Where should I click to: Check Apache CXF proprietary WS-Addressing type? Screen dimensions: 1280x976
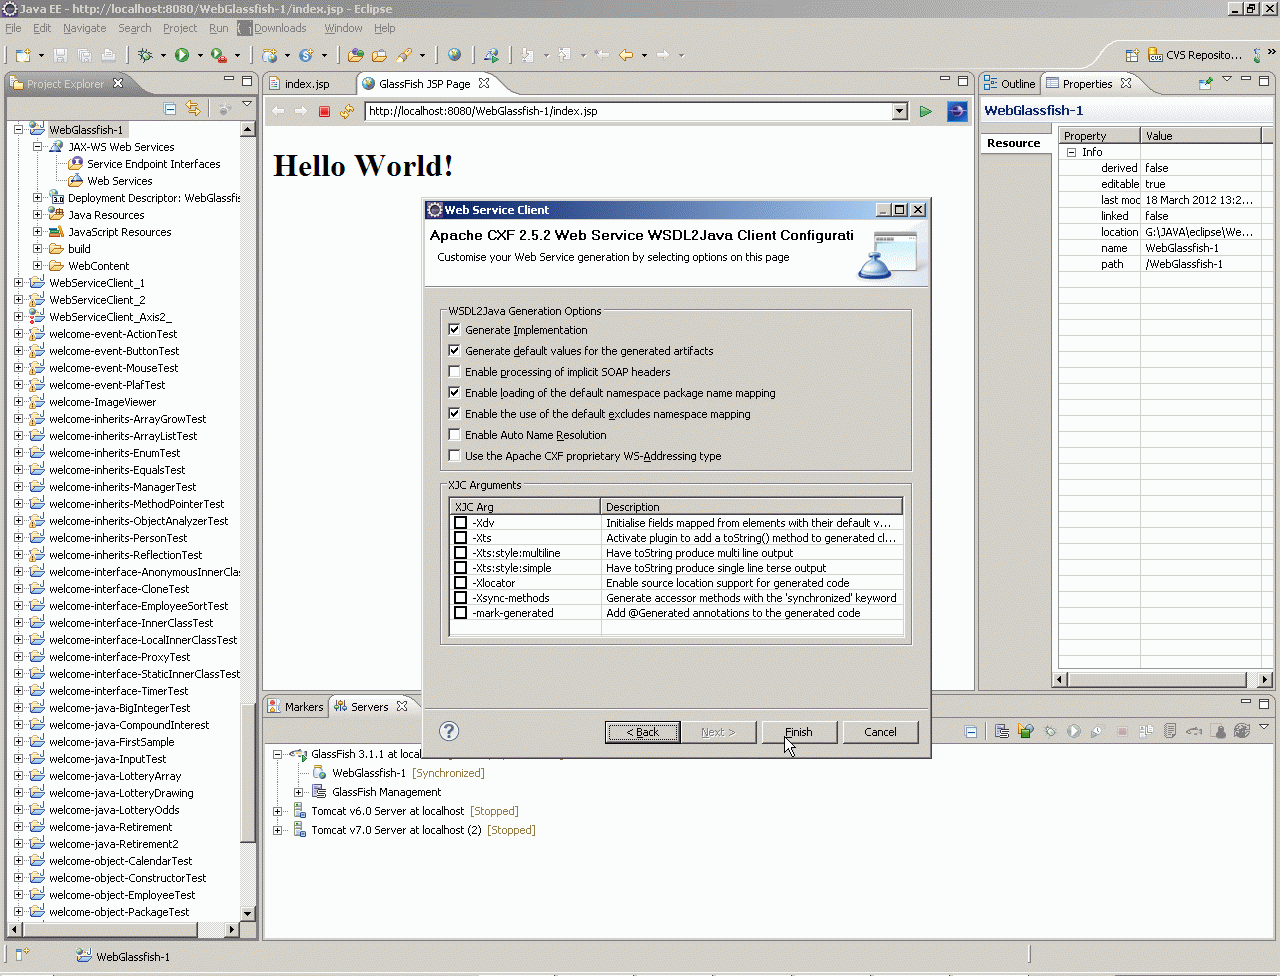455,456
